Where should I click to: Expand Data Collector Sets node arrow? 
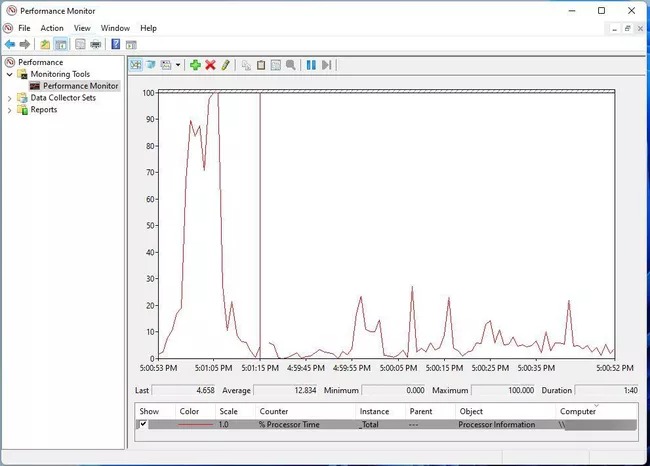pyautogui.click(x=10, y=98)
